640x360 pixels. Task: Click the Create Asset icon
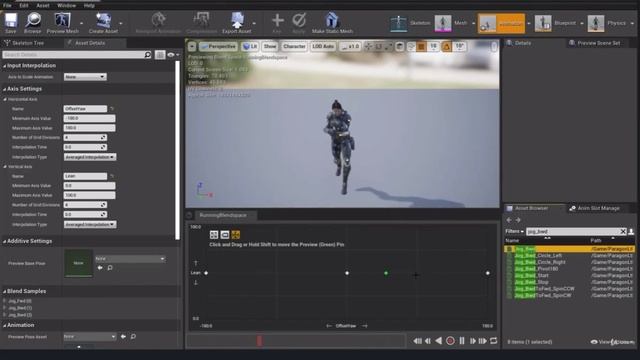click(103, 22)
